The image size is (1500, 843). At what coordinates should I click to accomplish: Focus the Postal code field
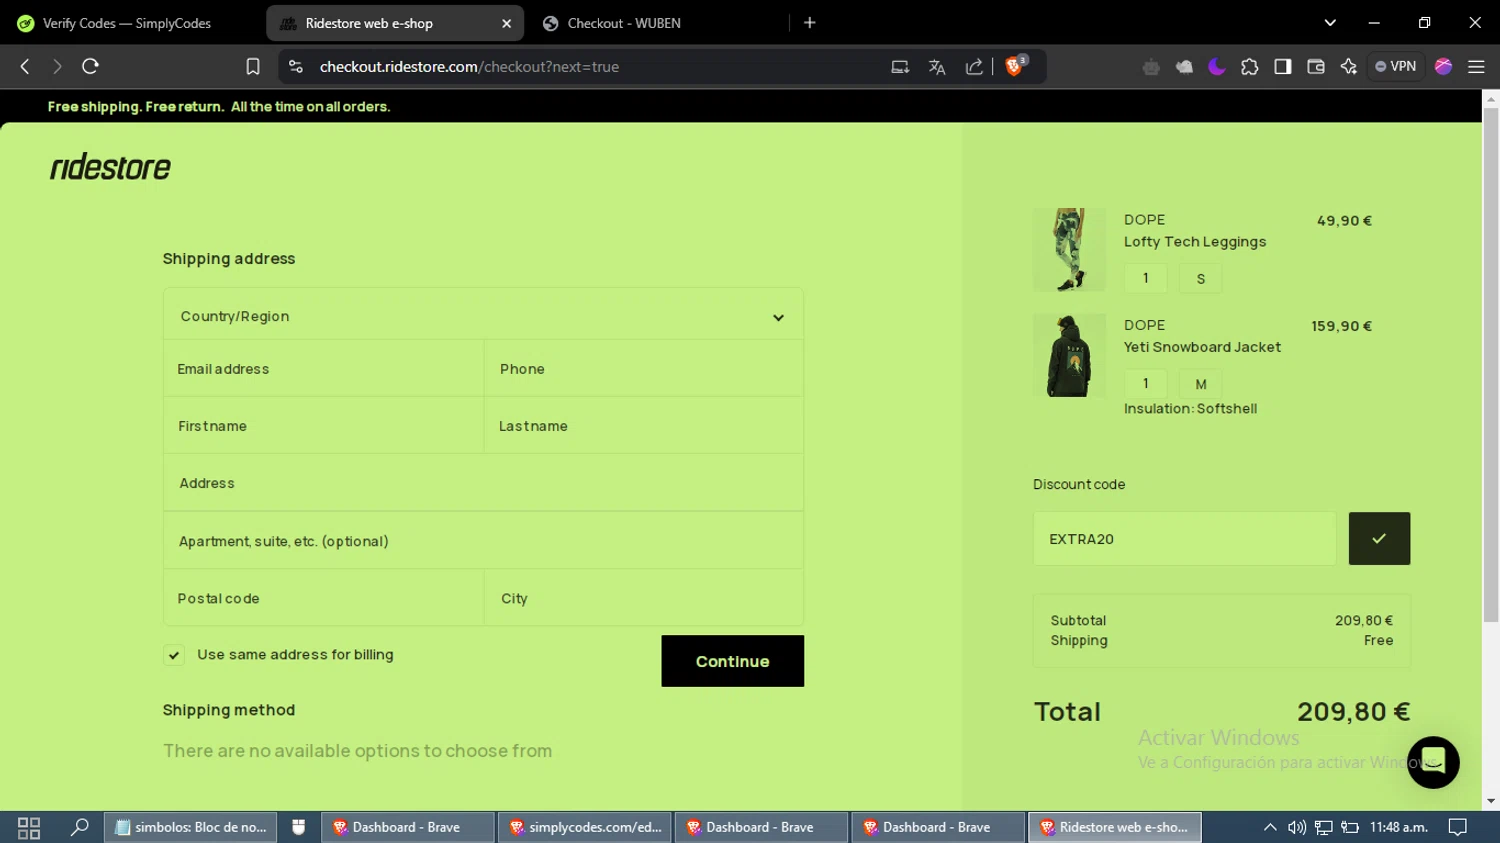click(x=324, y=598)
